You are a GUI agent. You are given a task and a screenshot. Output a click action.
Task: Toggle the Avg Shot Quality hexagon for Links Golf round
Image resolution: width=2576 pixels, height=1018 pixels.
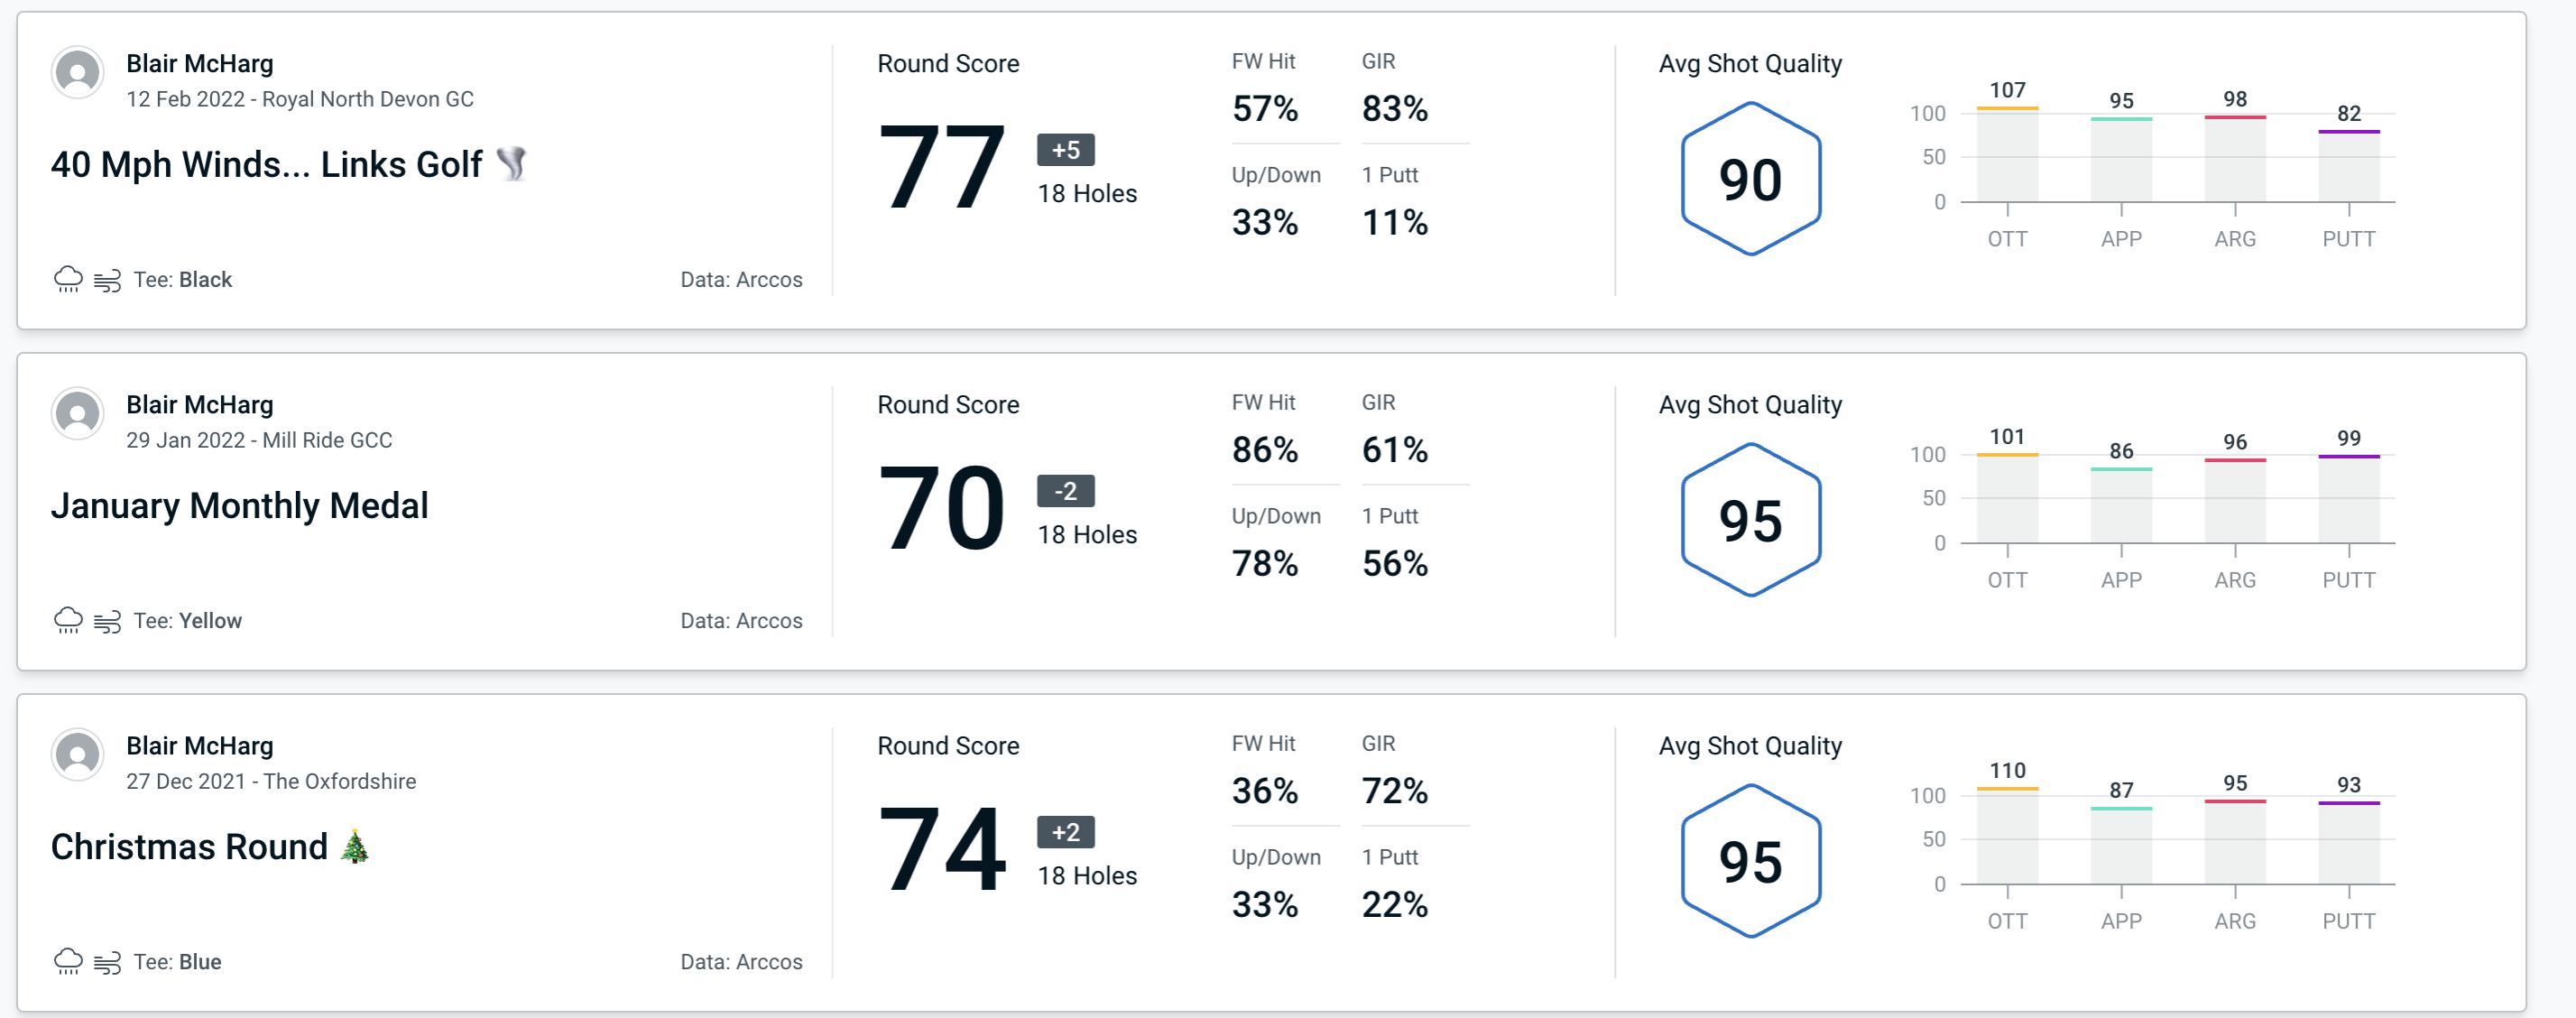coord(1748,176)
